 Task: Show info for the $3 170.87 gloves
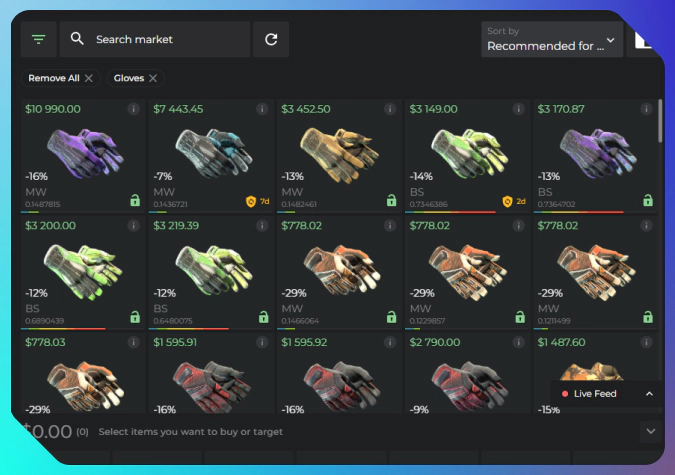tap(646, 109)
